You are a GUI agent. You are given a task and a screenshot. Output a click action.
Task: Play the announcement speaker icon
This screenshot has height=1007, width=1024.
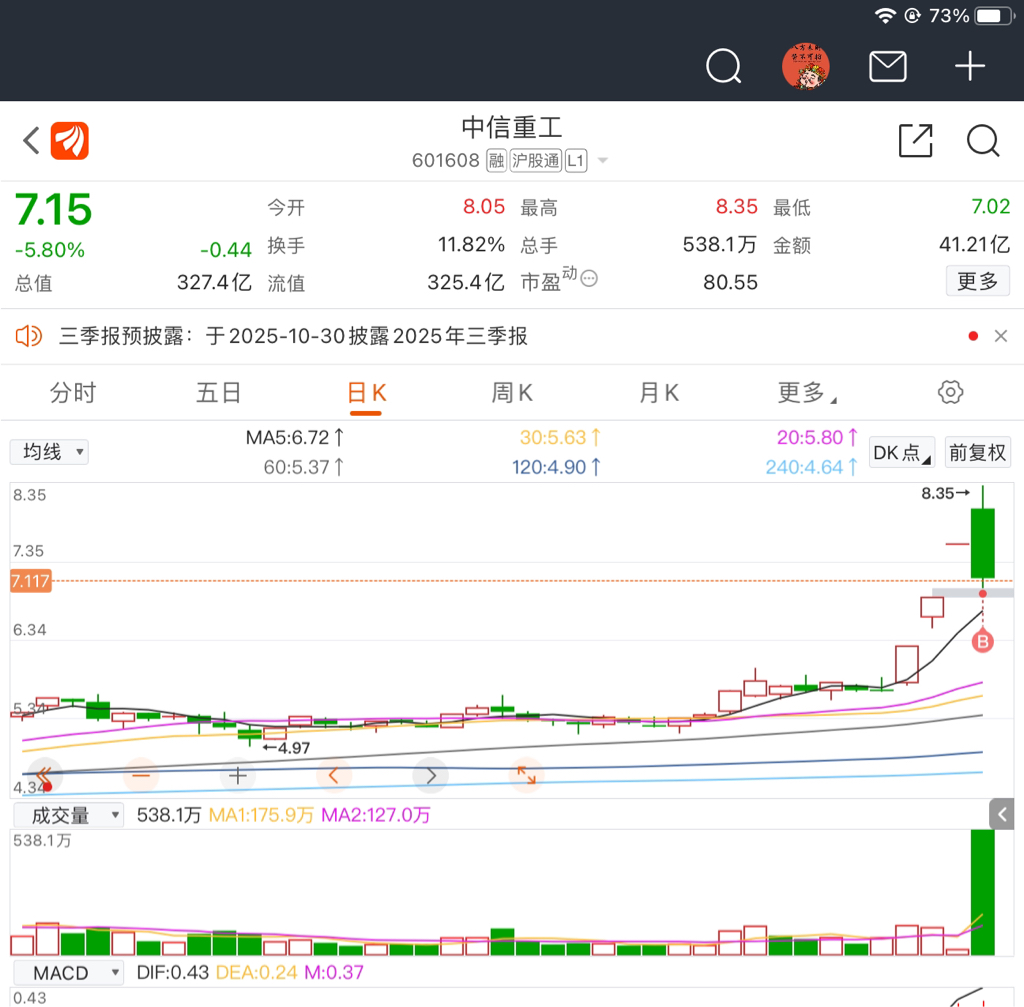click(29, 336)
